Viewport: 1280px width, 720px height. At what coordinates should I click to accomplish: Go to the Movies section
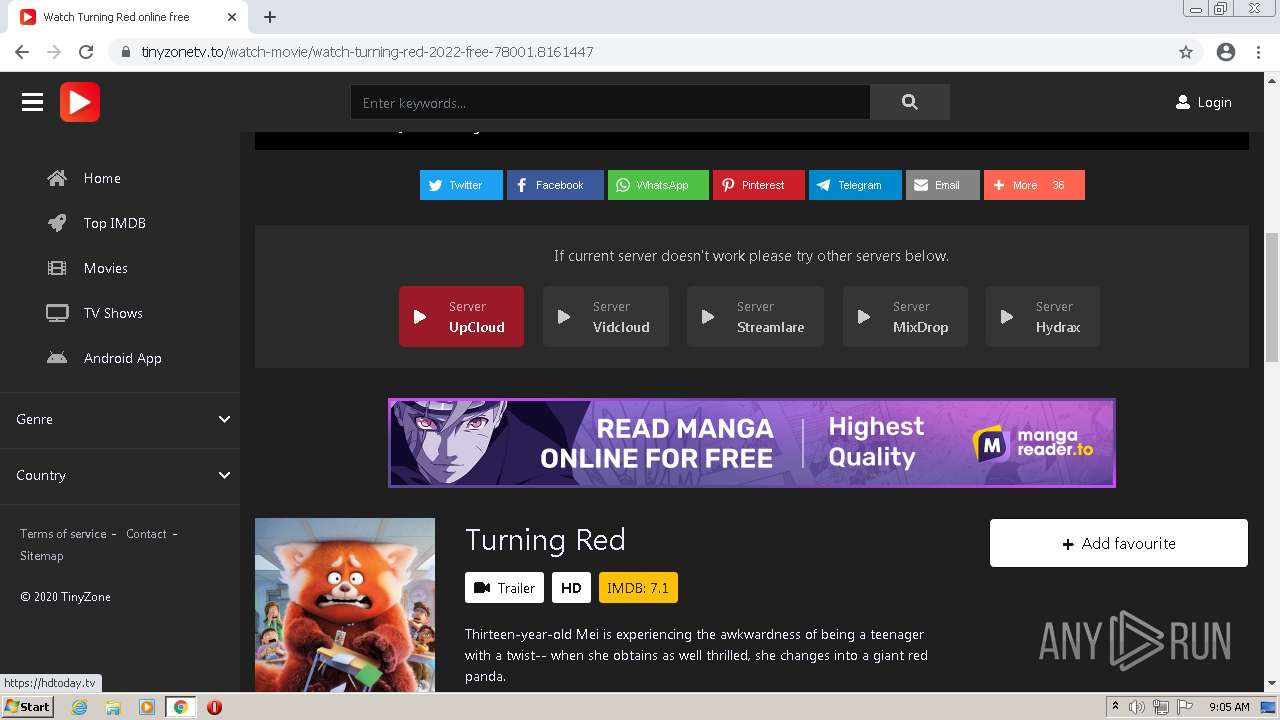click(106, 268)
